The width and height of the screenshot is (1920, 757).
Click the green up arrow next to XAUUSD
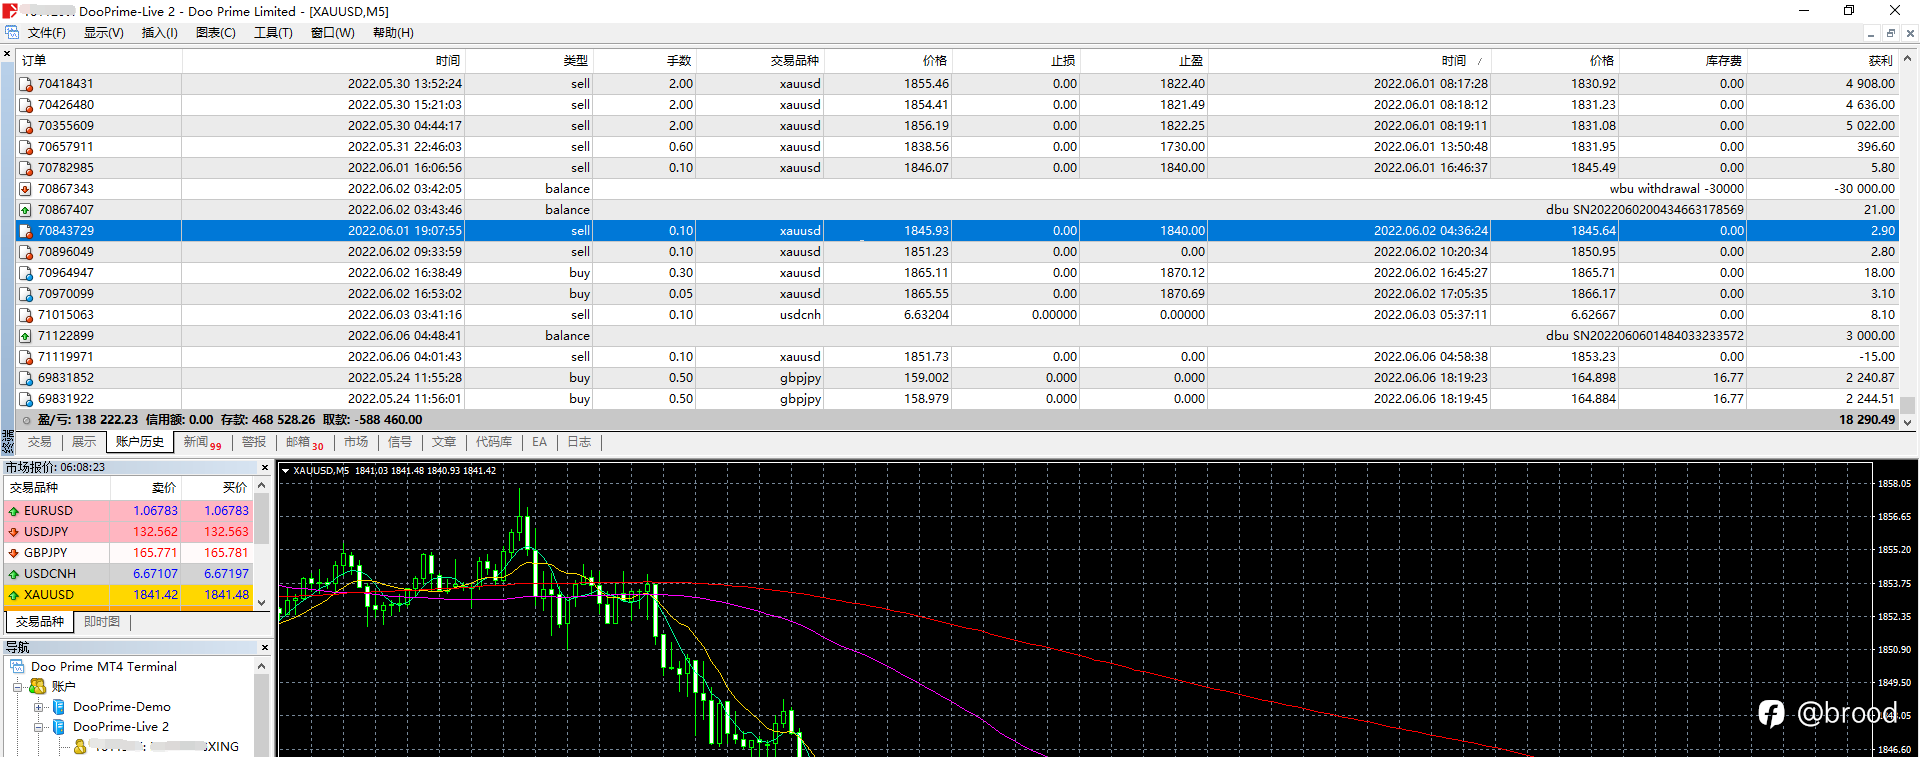tap(14, 595)
